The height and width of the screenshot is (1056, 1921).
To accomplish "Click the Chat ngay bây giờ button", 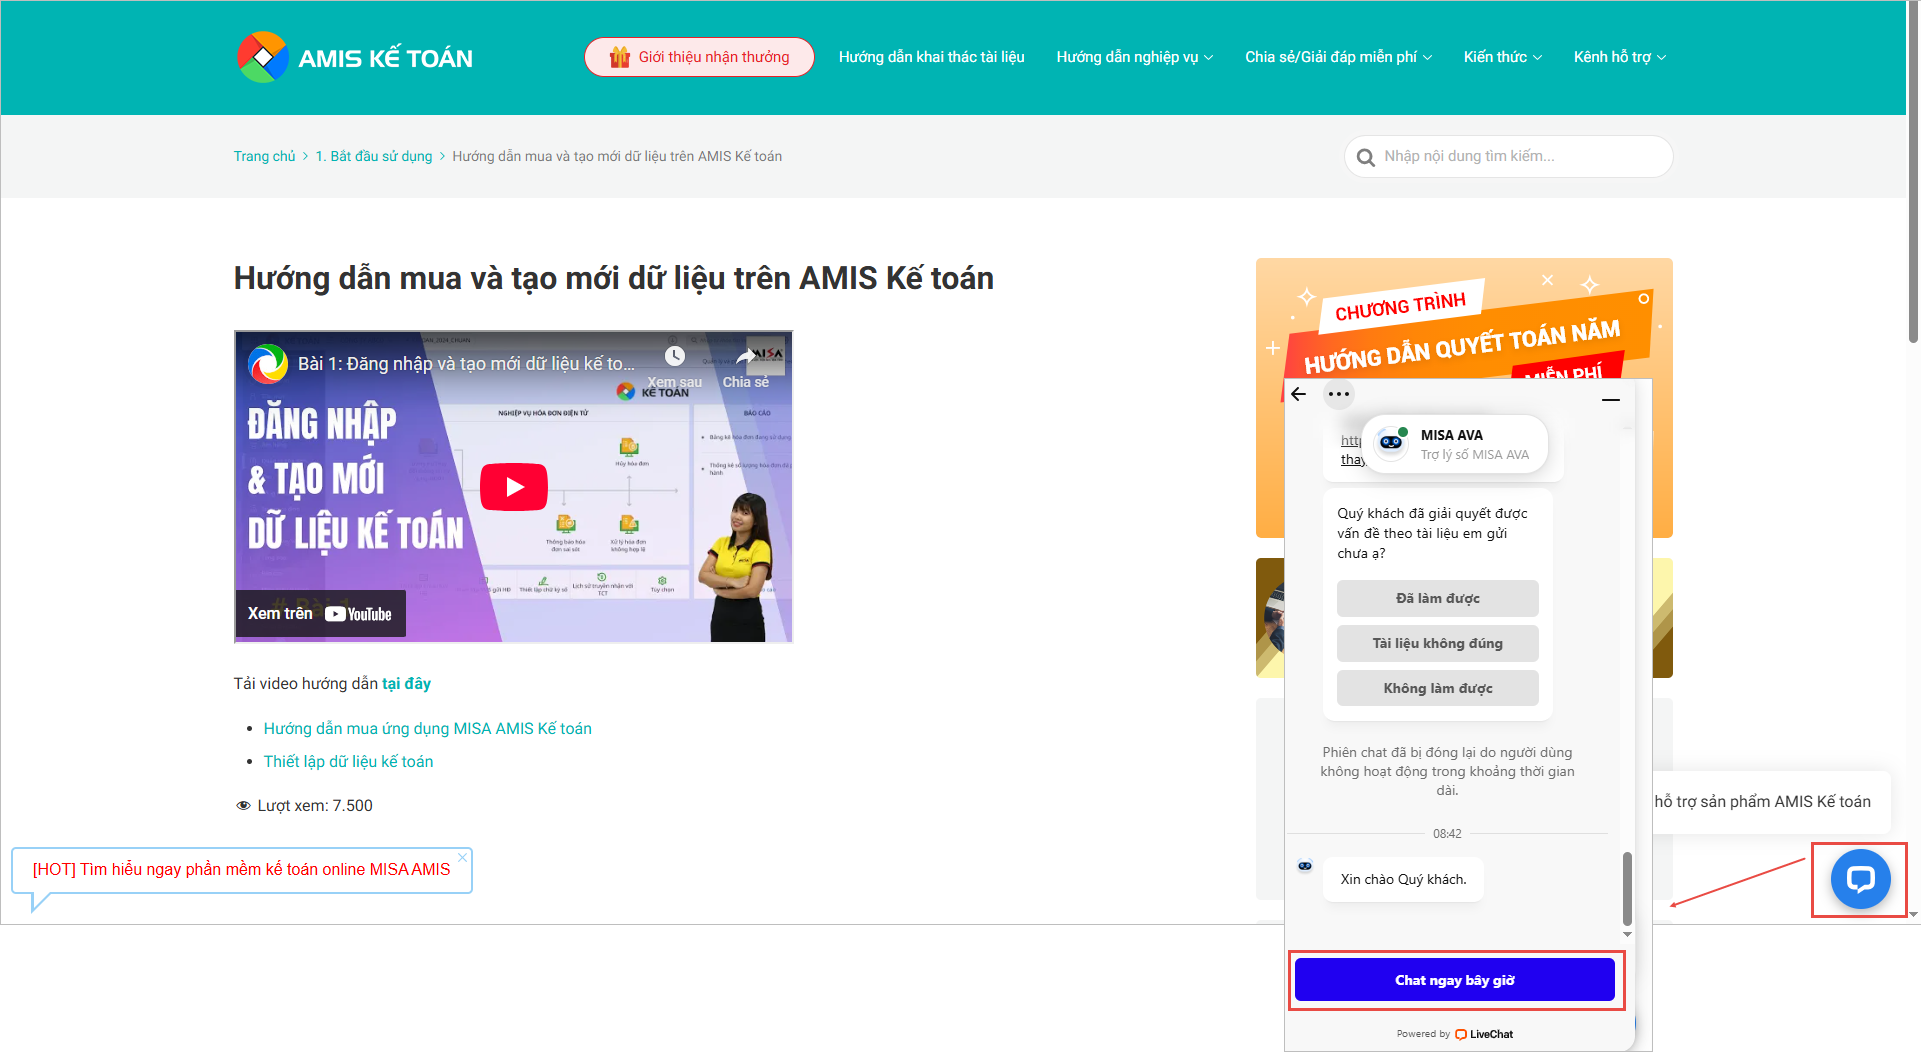I will (x=1455, y=980).
